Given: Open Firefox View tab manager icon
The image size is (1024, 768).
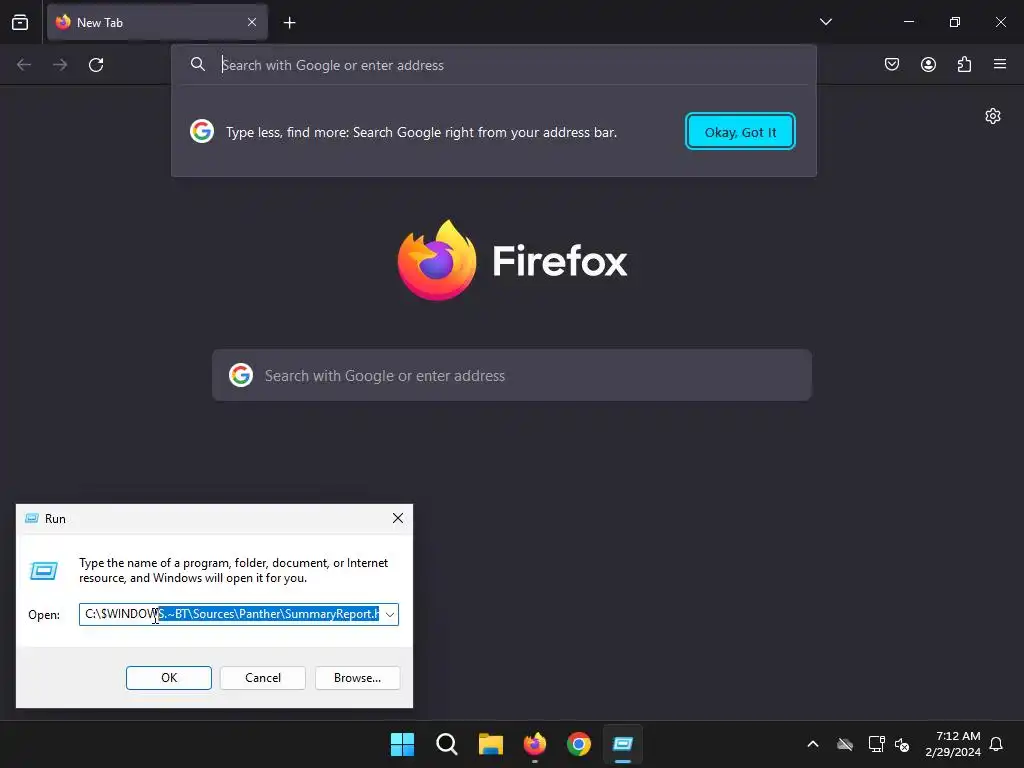Looking at the screenshot, I should click(x=20, y=22).
